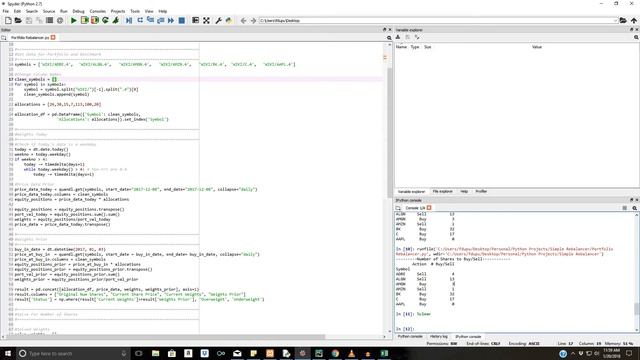Save all files via the toolbar icon
Viewport: 640px width, 360px height.
point(39,20)
